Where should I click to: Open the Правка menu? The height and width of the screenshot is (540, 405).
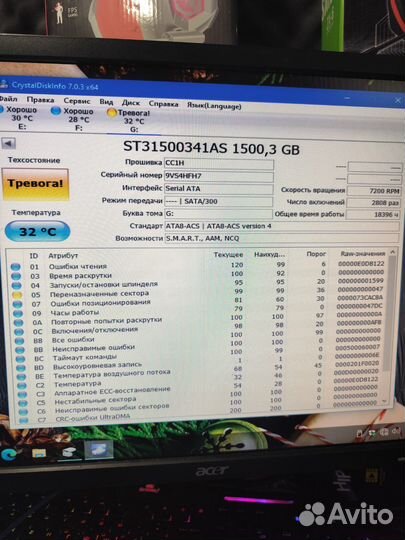(40, 100)
